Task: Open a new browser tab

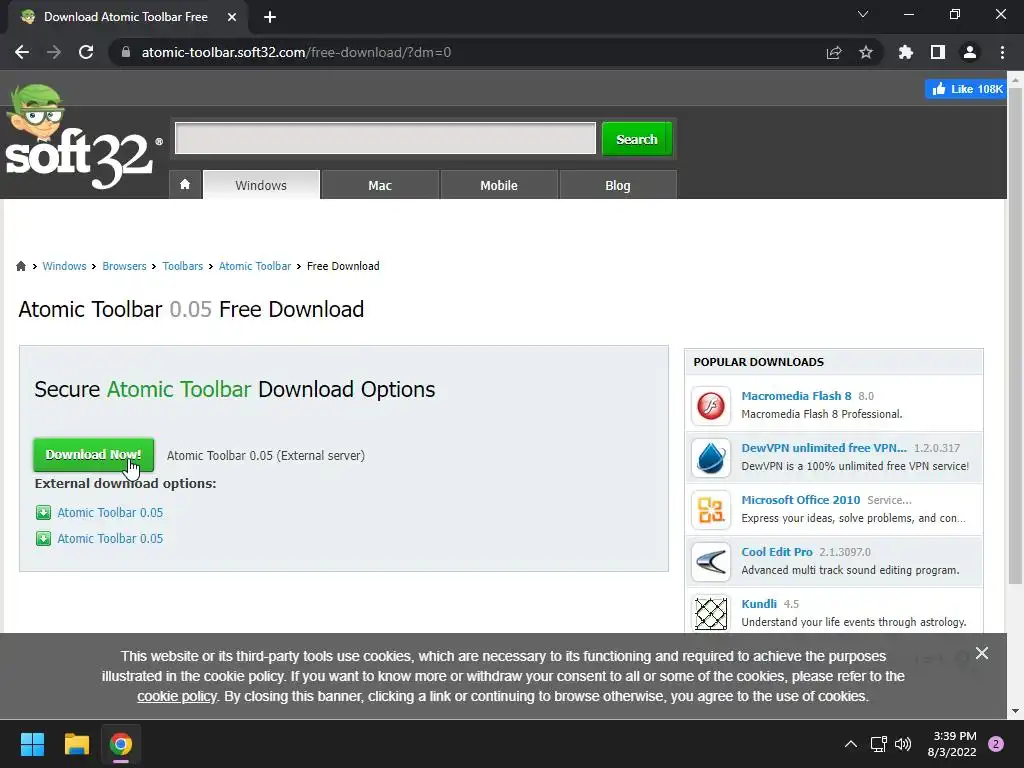Action: [x=270, y=17]
